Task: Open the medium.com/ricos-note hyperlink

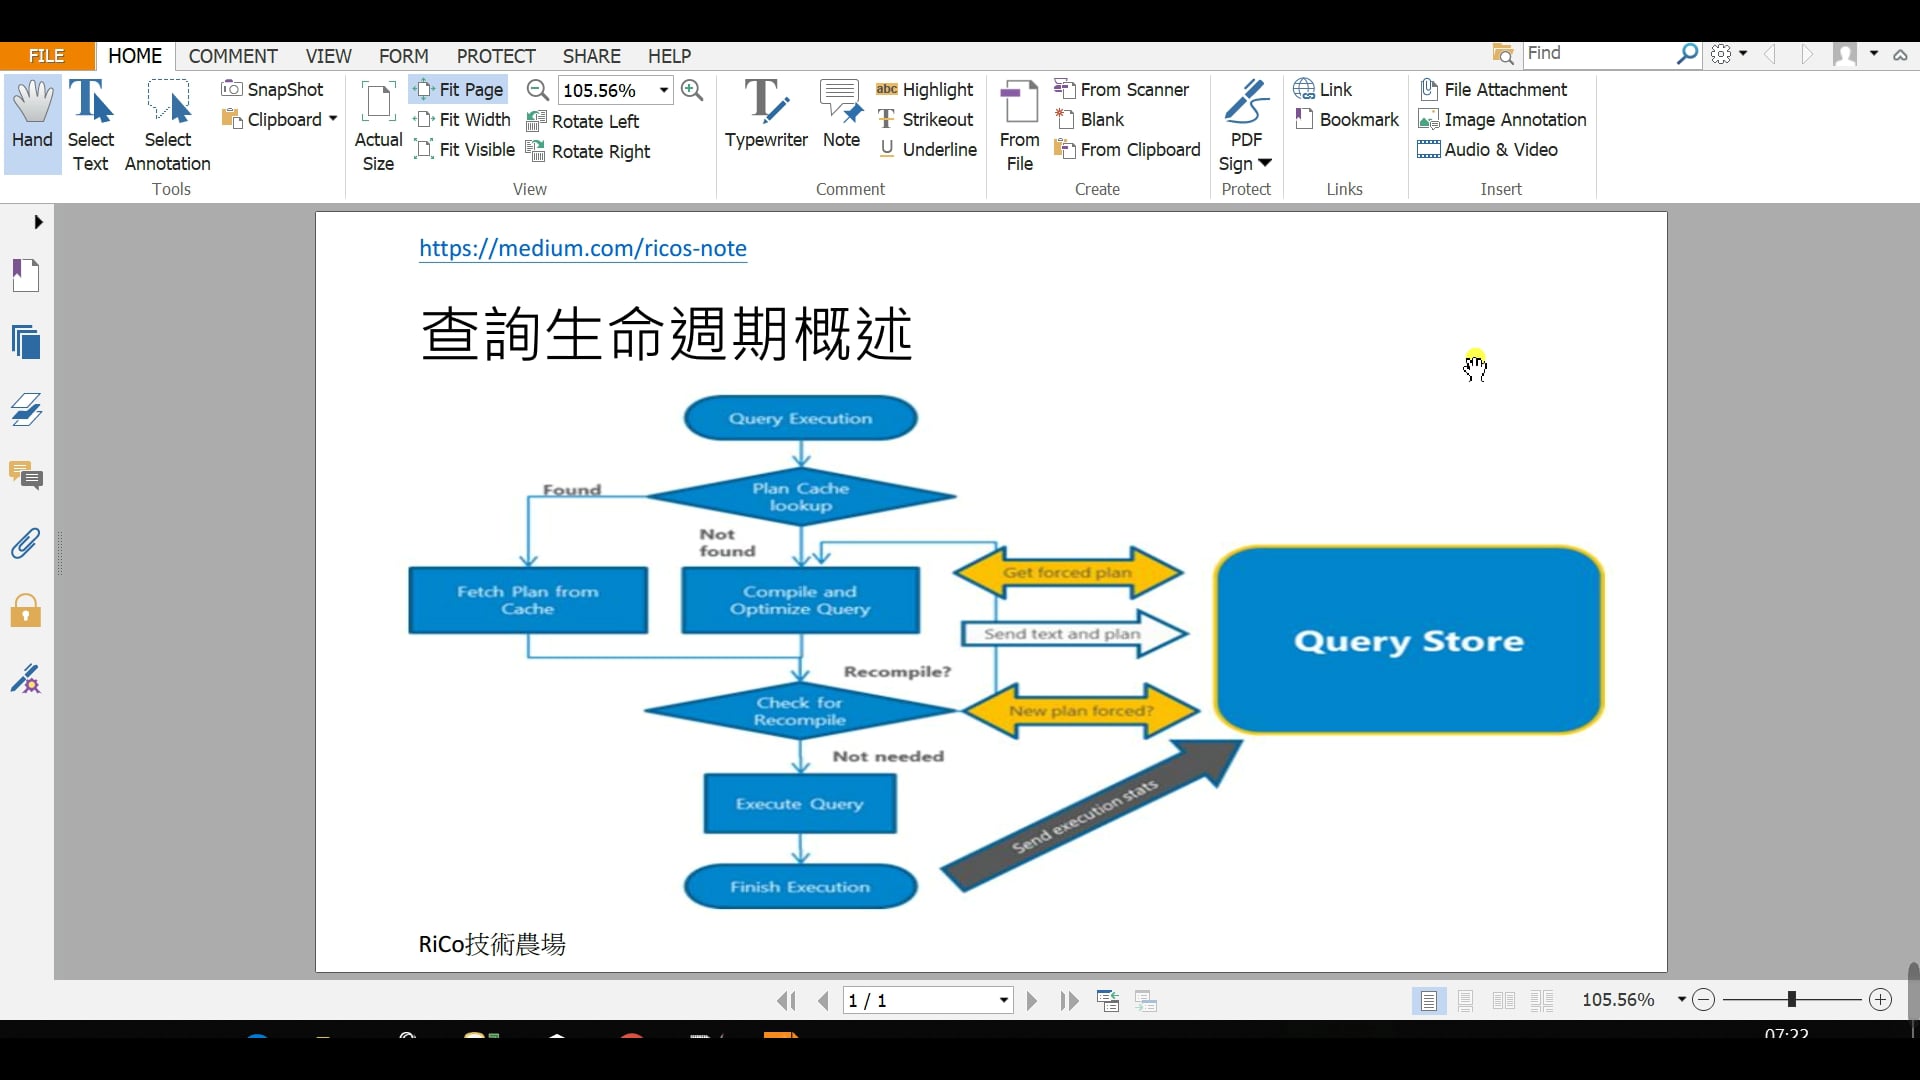Action: pyautogui.click(x=582, y=248)
